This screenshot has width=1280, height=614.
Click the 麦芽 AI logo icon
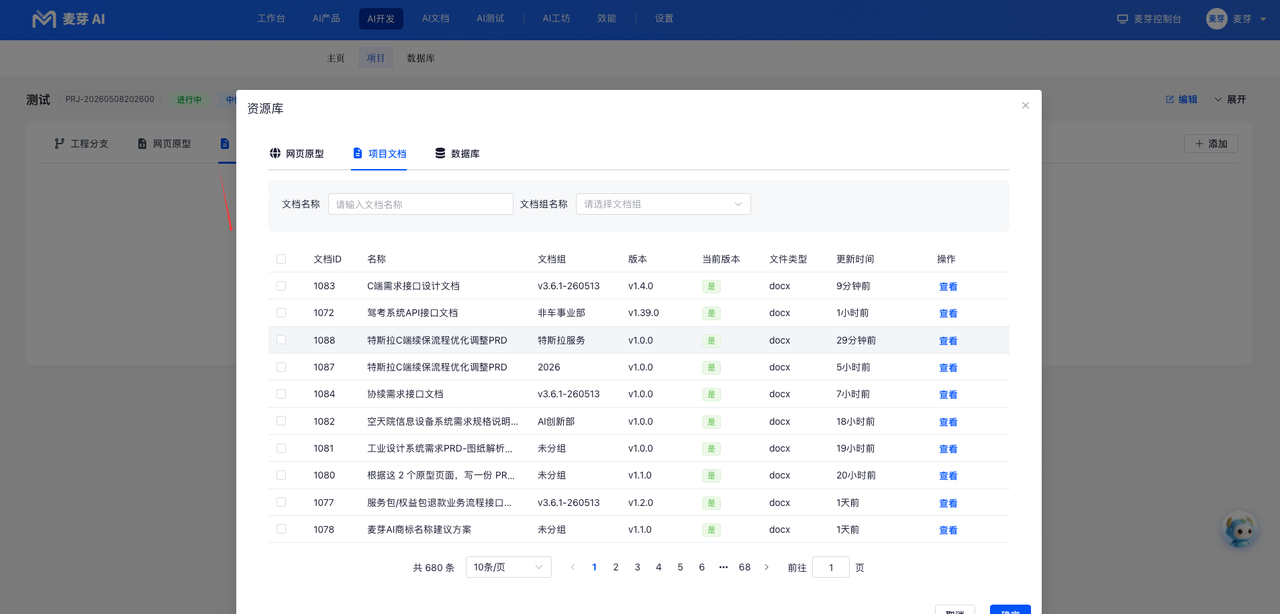pos(44,19)
